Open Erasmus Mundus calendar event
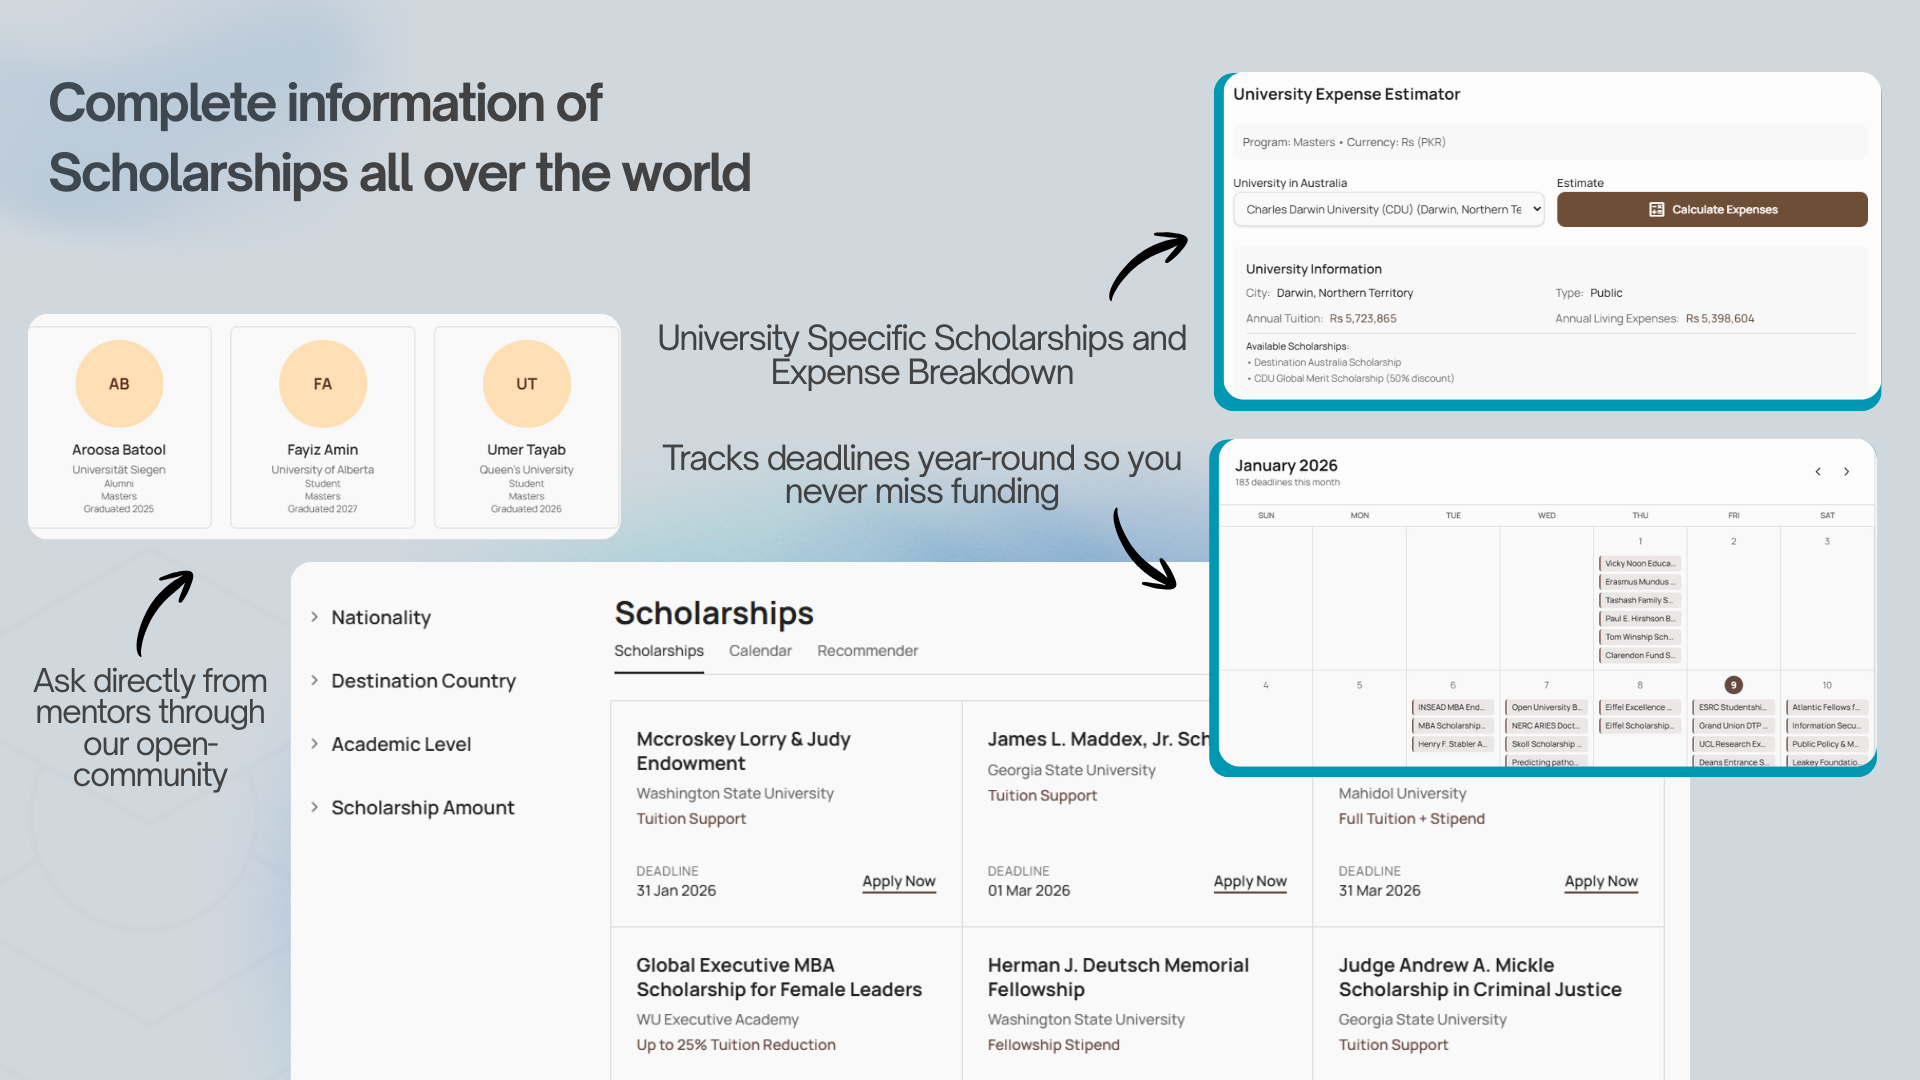 (x=1639, y=582)
